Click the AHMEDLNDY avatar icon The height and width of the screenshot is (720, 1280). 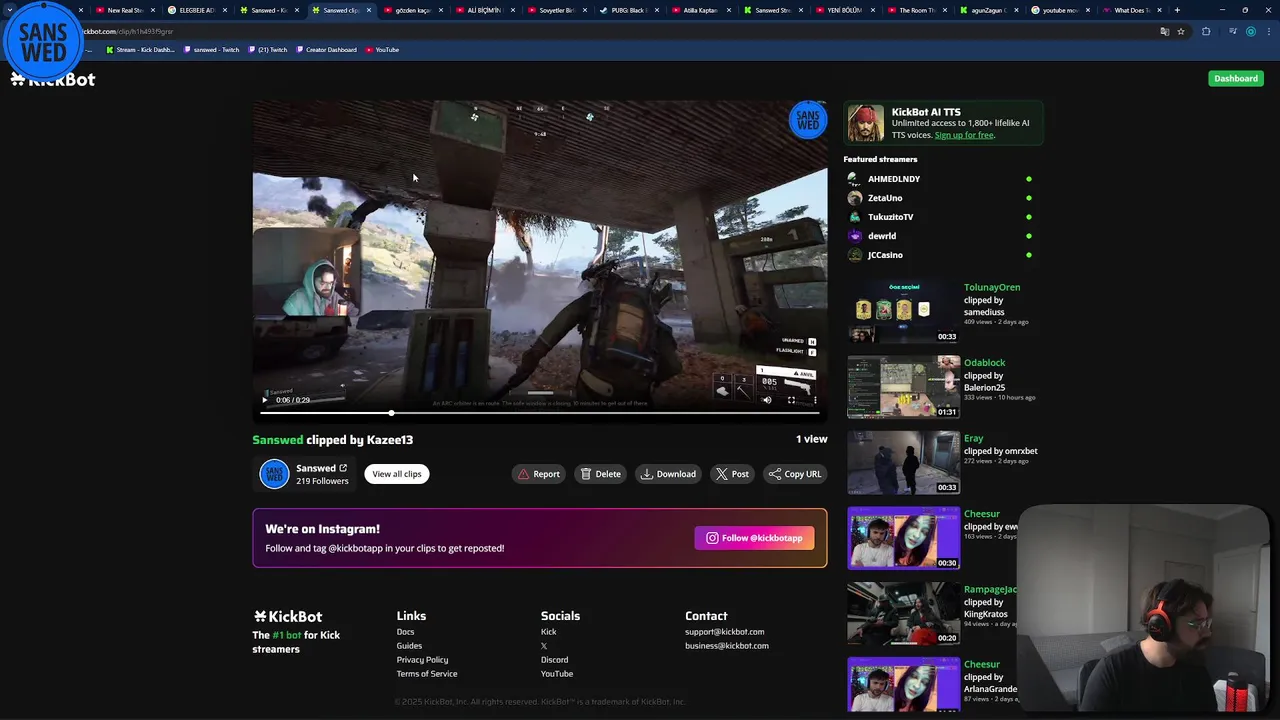[854, 179]
